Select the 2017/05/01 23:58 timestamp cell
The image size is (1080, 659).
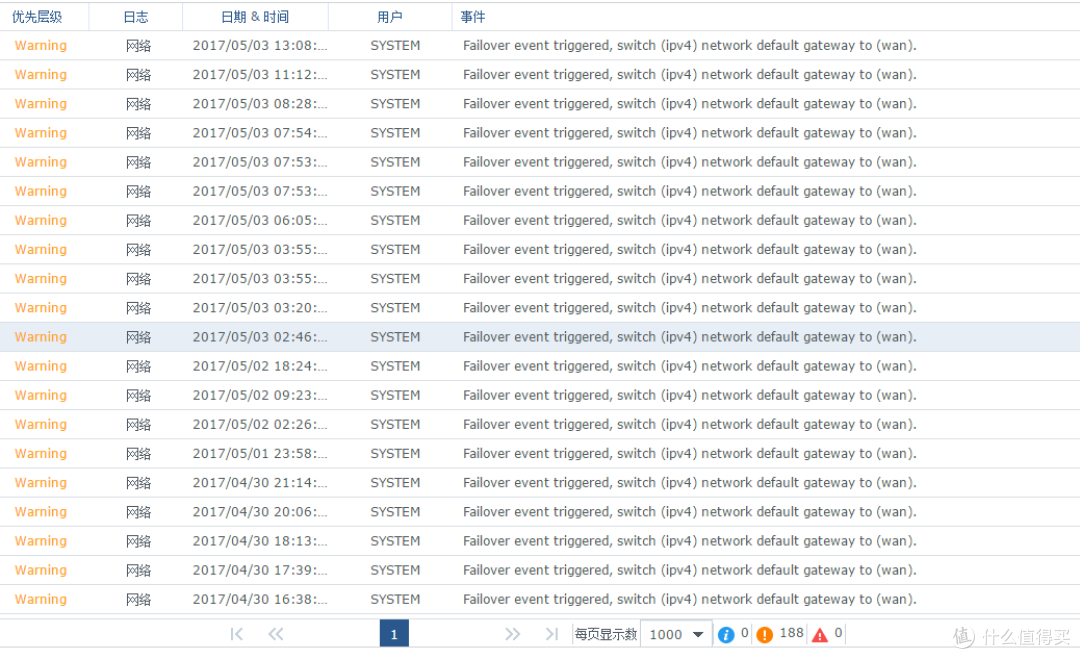click(x=260, y=454)
